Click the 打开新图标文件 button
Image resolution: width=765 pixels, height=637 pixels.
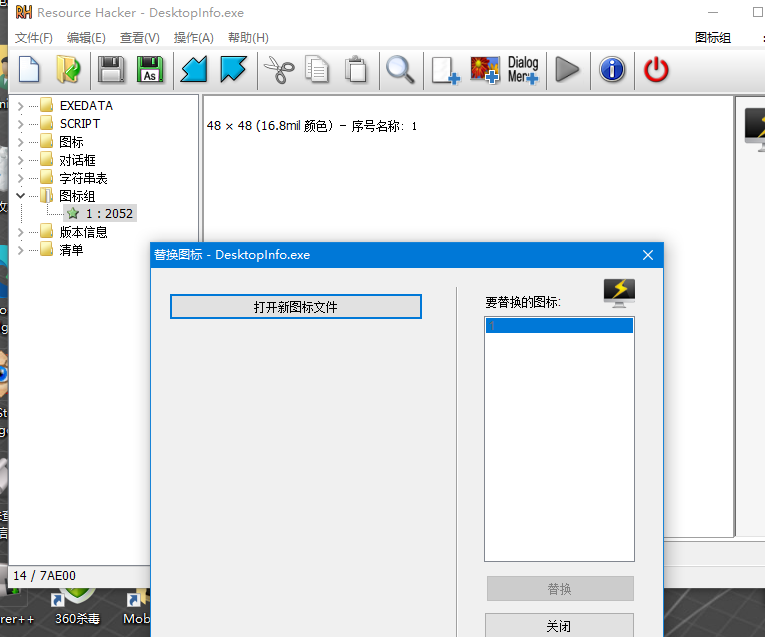click(x=295, y=307)
